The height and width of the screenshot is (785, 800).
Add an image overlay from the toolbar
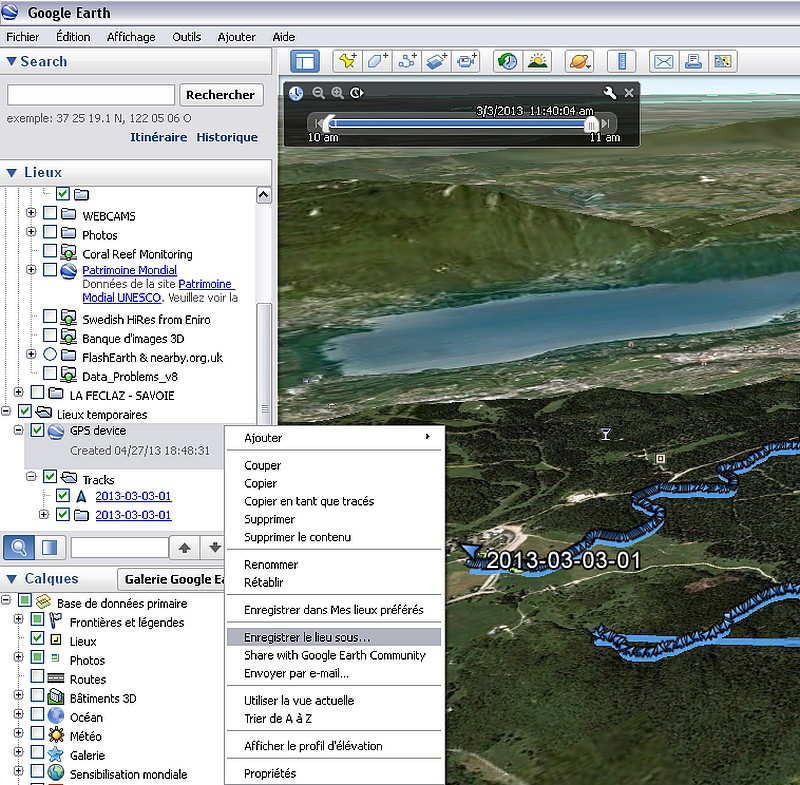437,62
